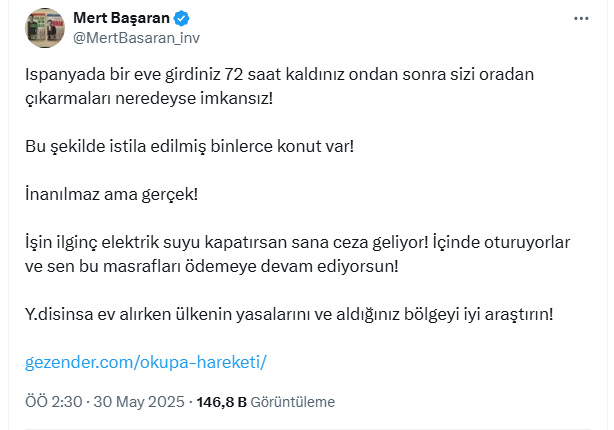Screen dimensions: 614x430
Task: Click the Görüntüleme label
Action: pyautogui.click(x=292, y=402)
